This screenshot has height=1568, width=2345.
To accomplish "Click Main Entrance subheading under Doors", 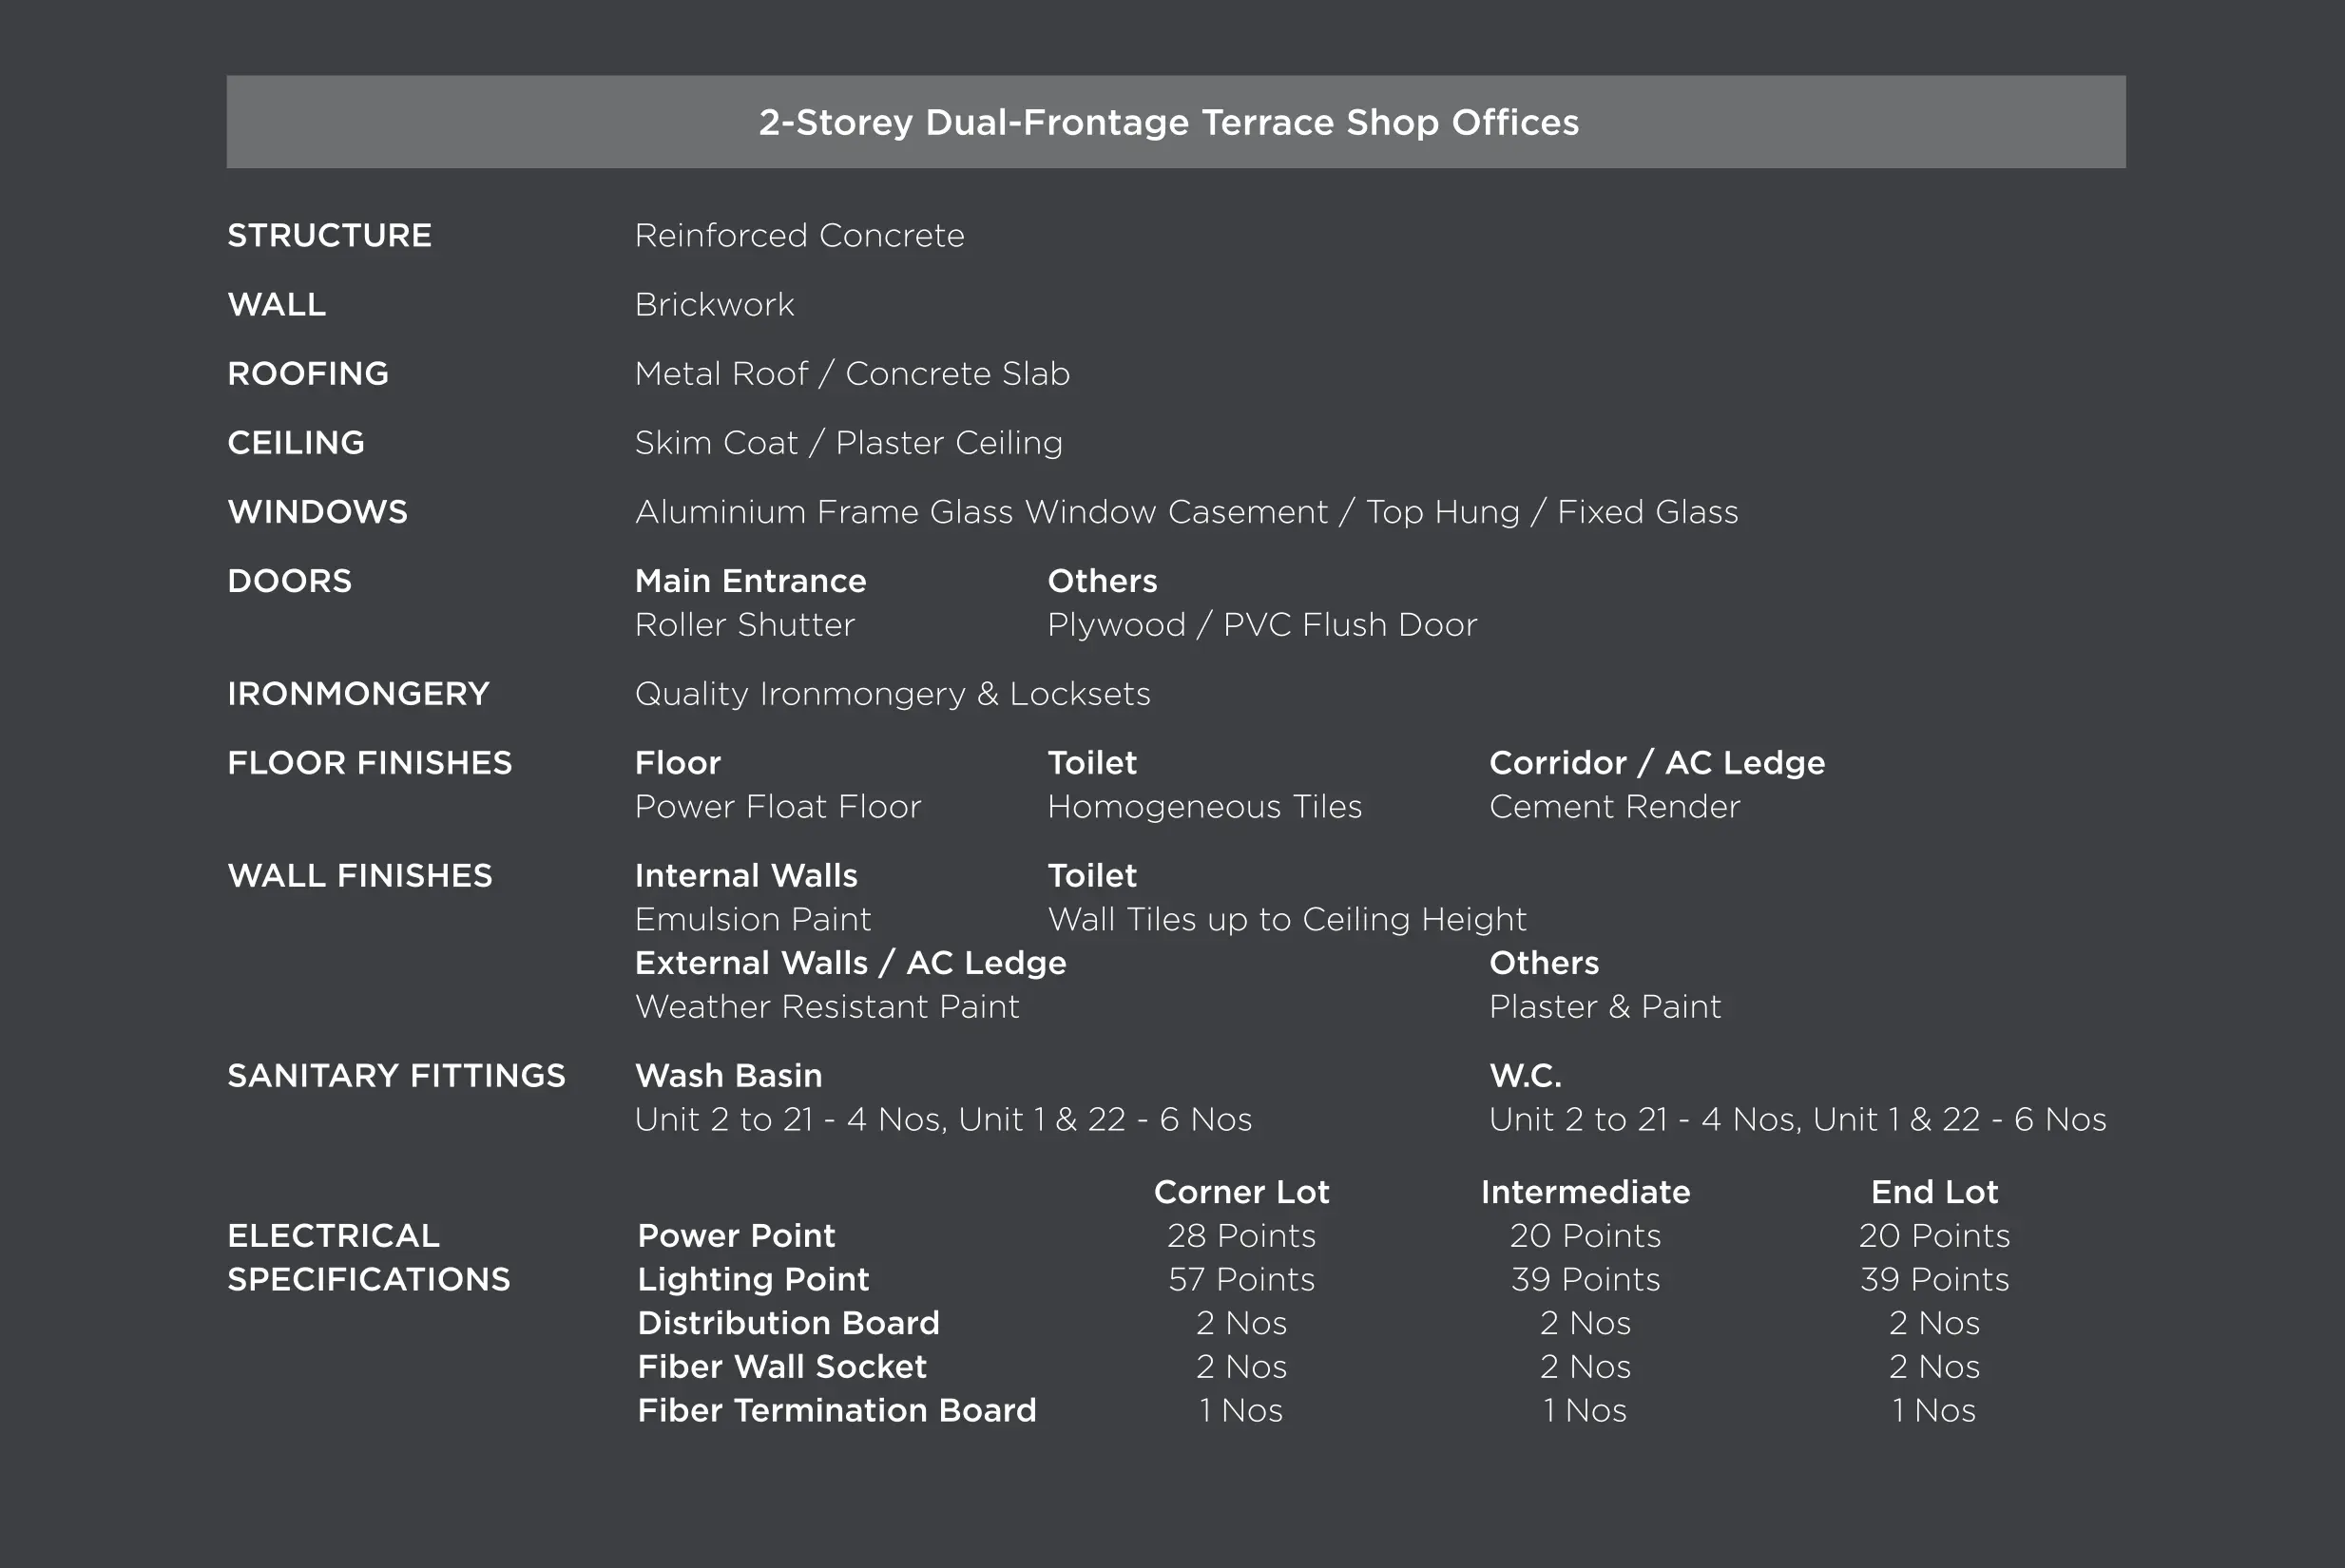I will (750, 580).
